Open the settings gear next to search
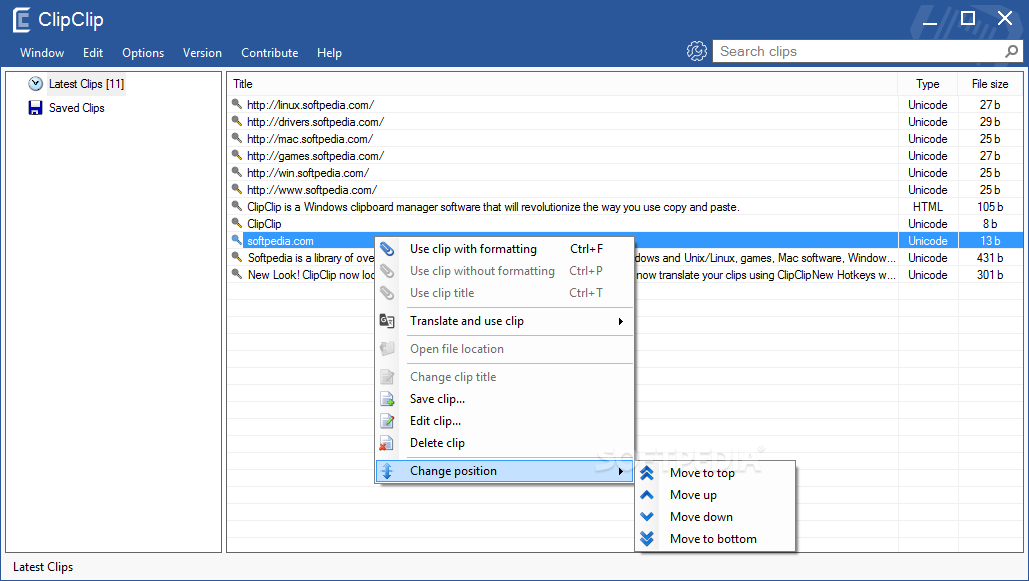 pos(696,51)
